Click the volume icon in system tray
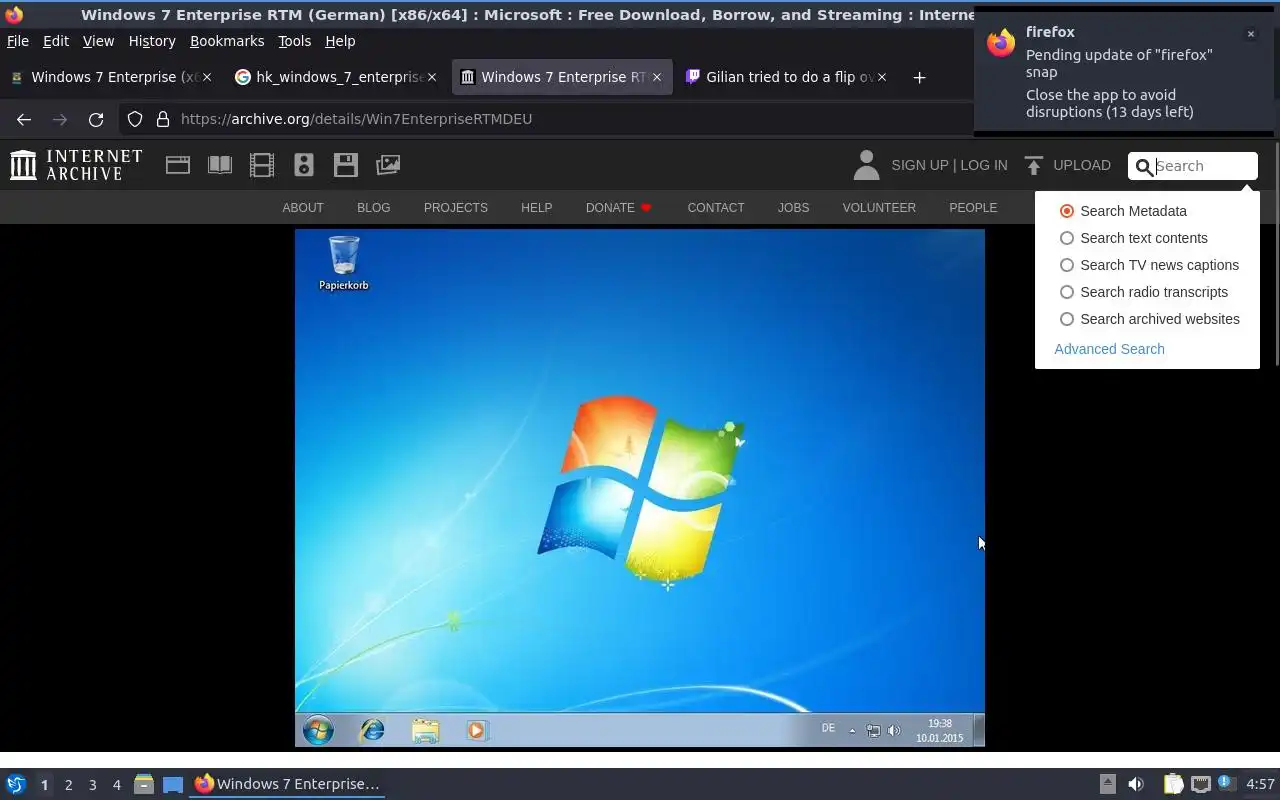 pos(1135,784)
